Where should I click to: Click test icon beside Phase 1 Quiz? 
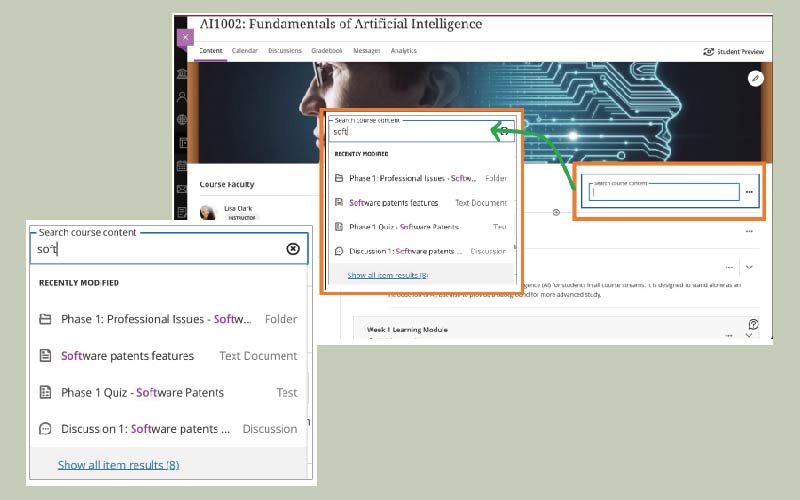[x=45, y=393]
